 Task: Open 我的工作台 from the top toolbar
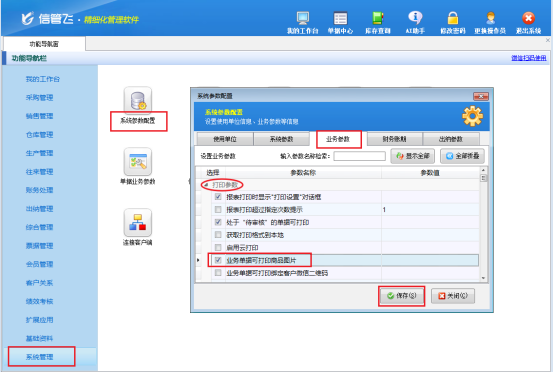tap(303, 23)
